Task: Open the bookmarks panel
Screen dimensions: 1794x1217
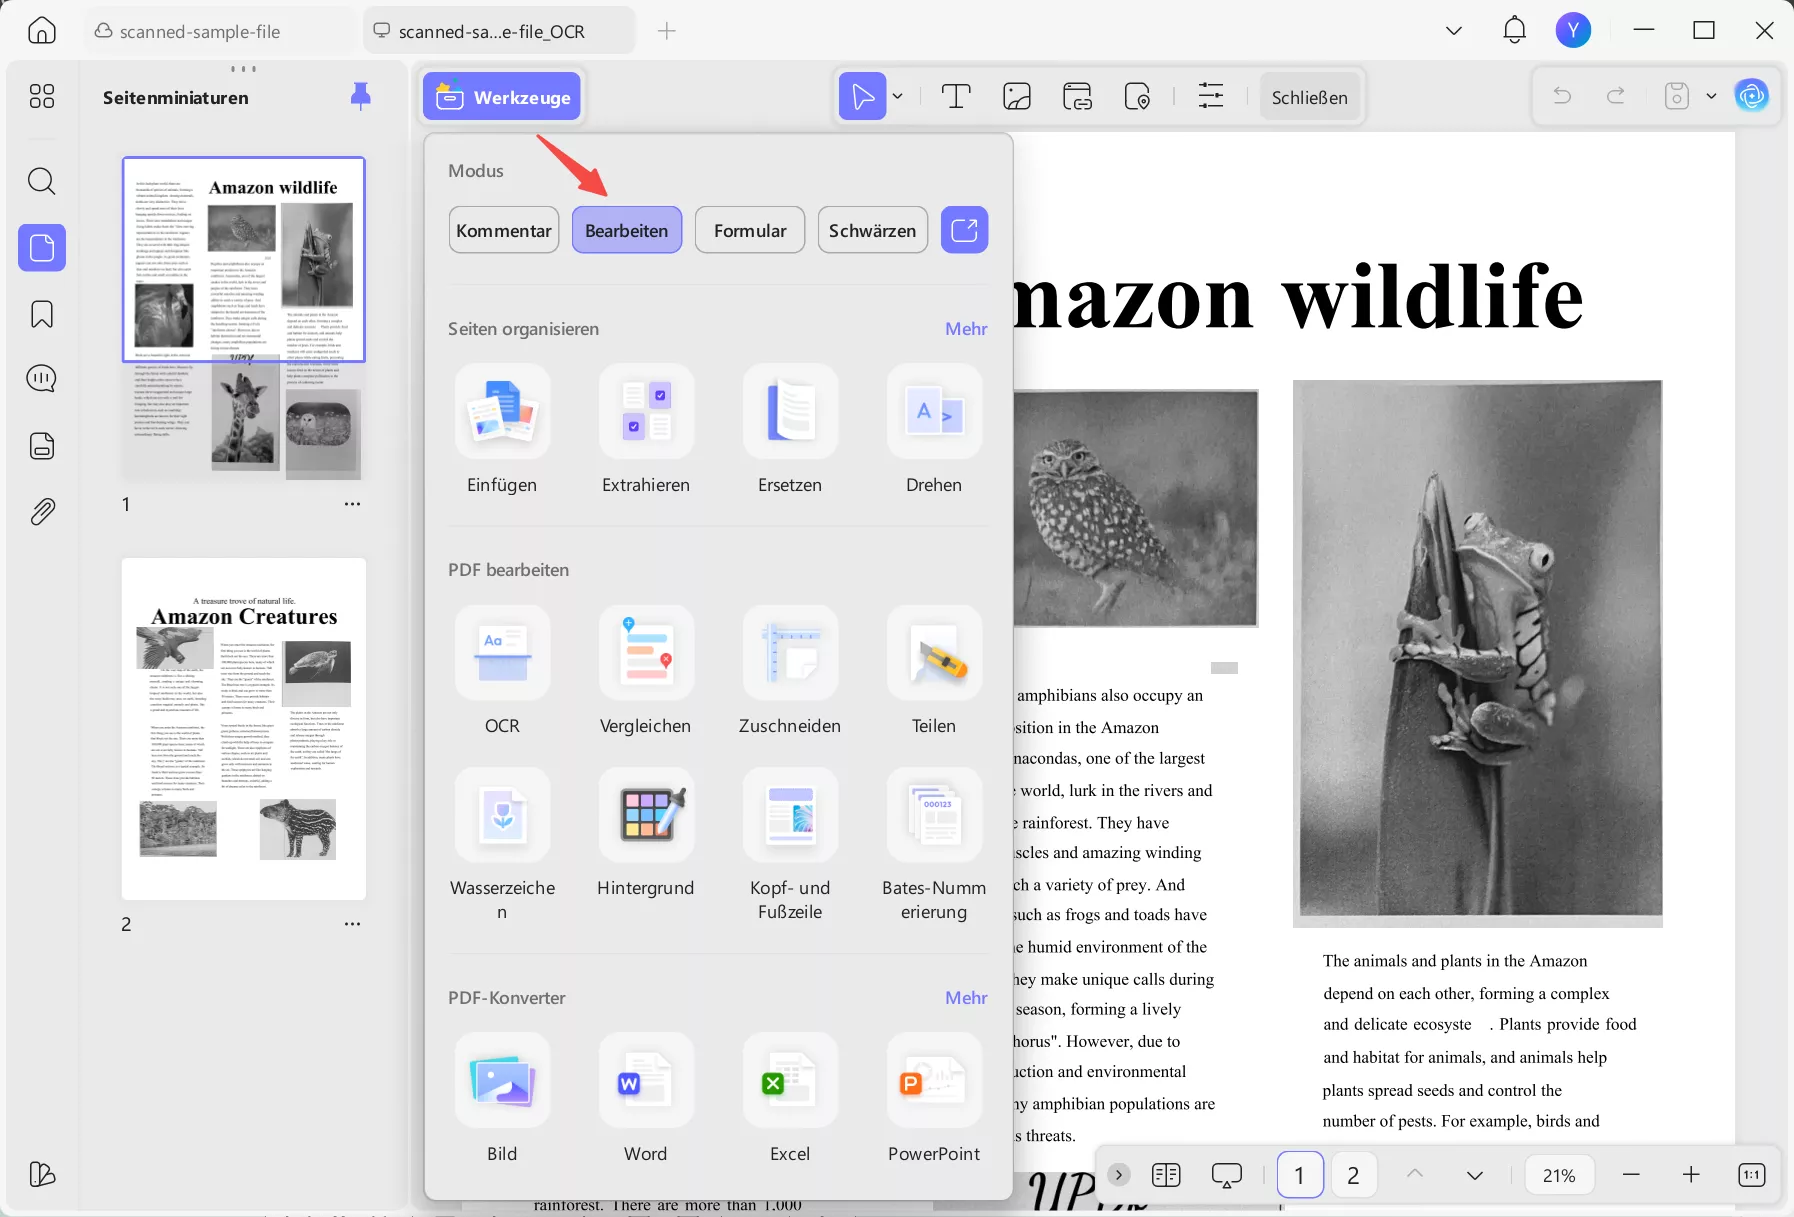Action: coord(42,314)
